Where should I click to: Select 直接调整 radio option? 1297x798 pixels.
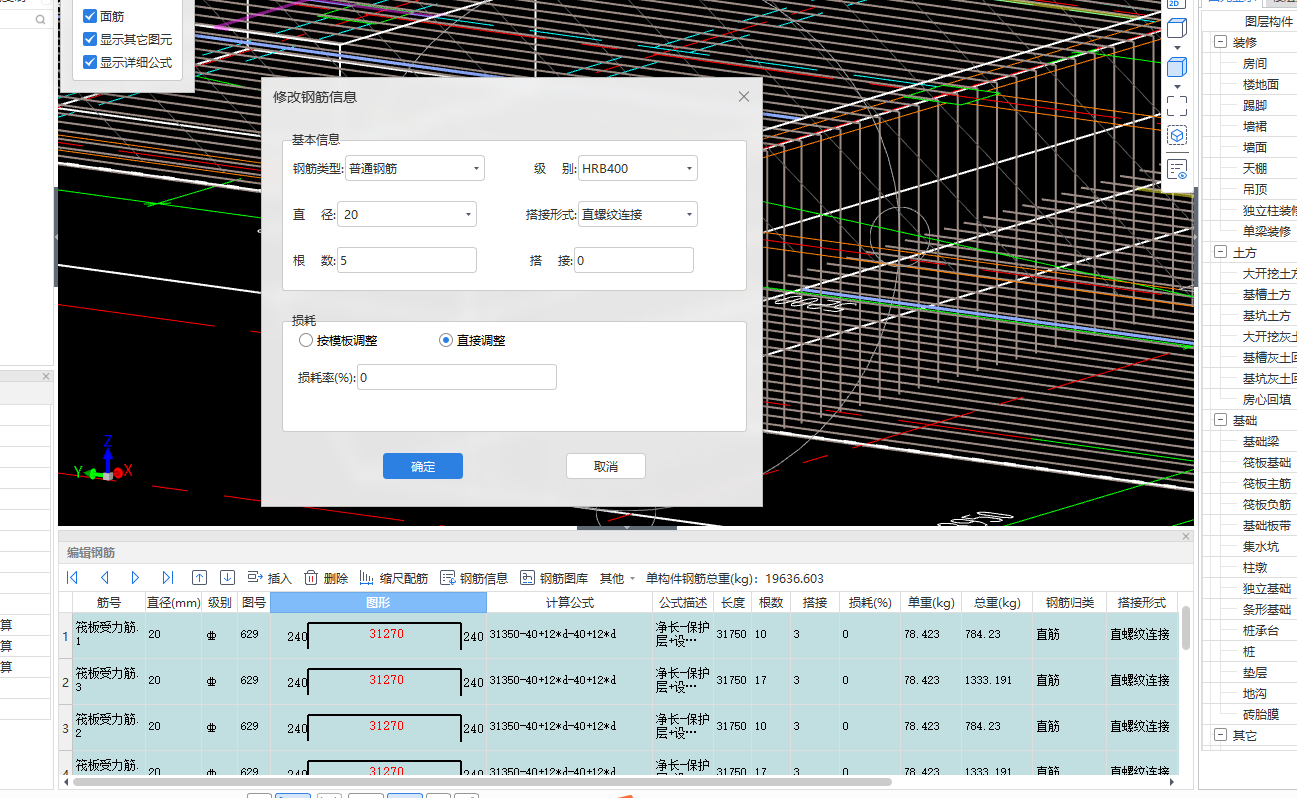click(x=446, y=341)
